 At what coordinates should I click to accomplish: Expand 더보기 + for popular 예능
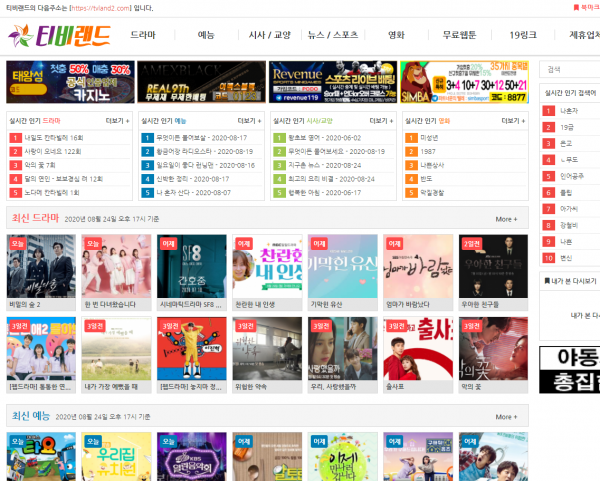coord(249,121)
